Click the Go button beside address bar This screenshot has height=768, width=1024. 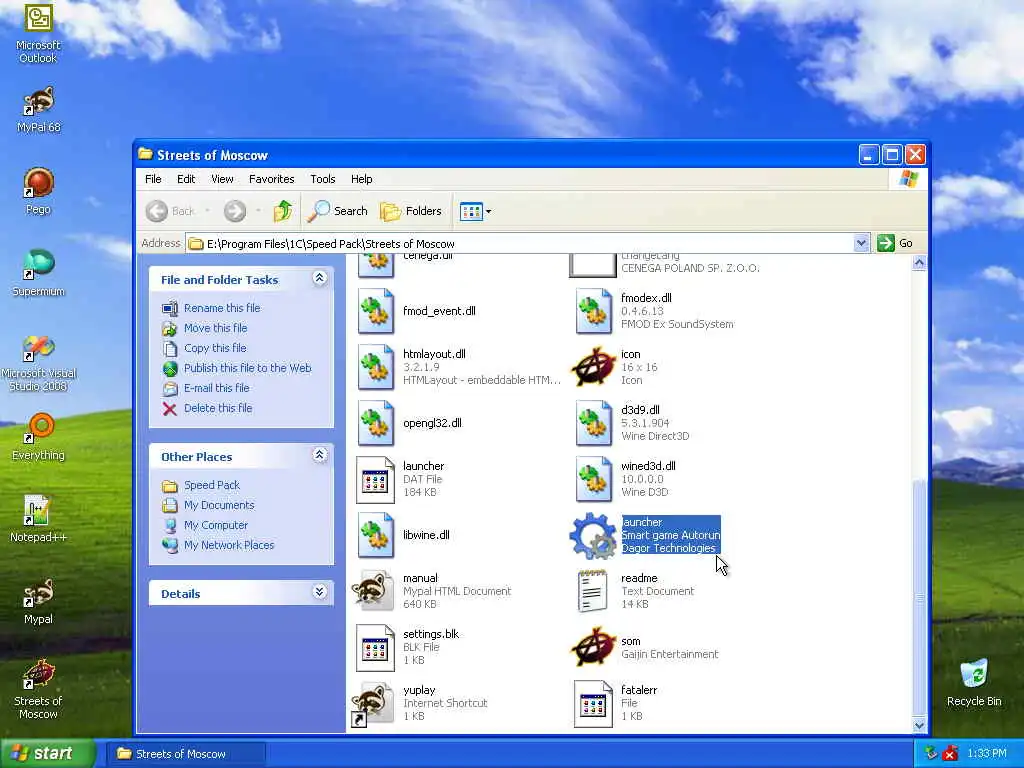[x=895, y=243]
